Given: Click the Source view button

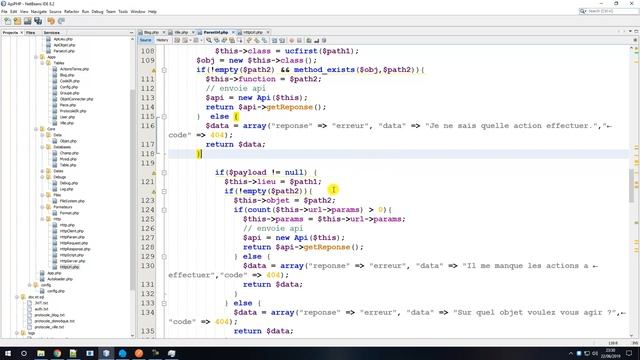Looking at the screenshot, I should click(145, 40).
